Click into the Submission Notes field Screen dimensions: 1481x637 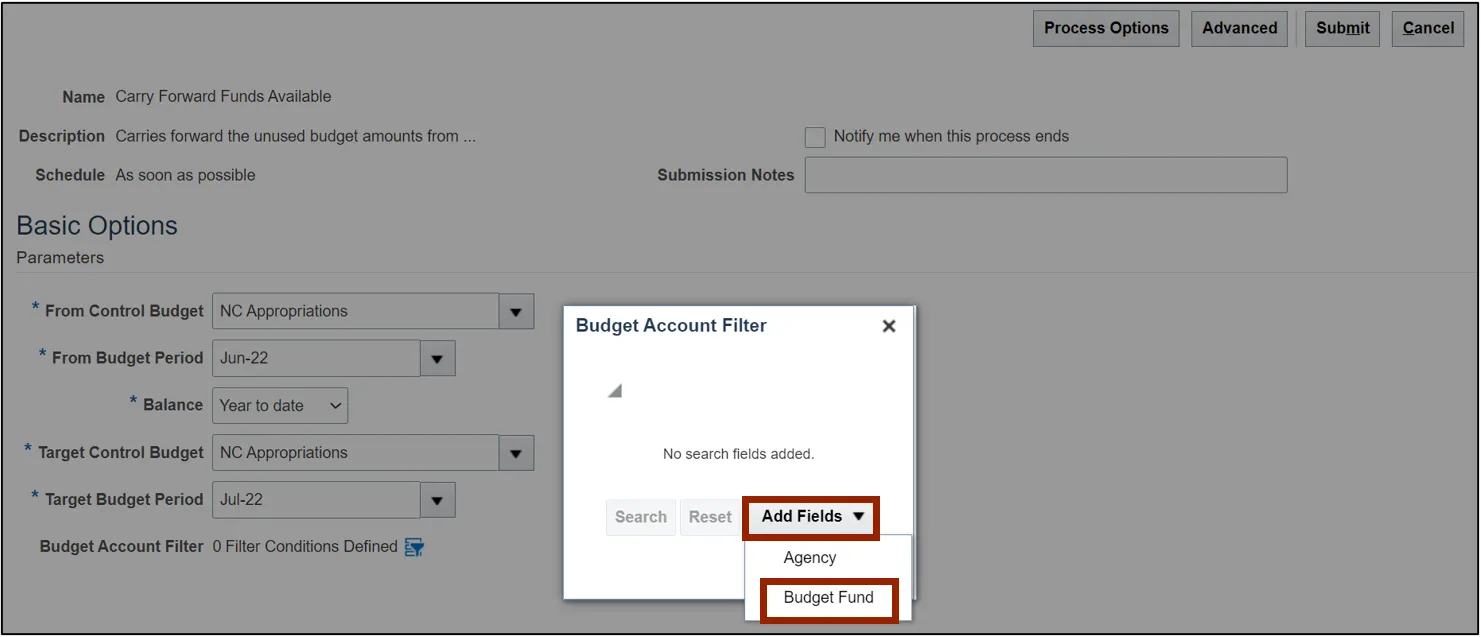tap(1045, 175)
